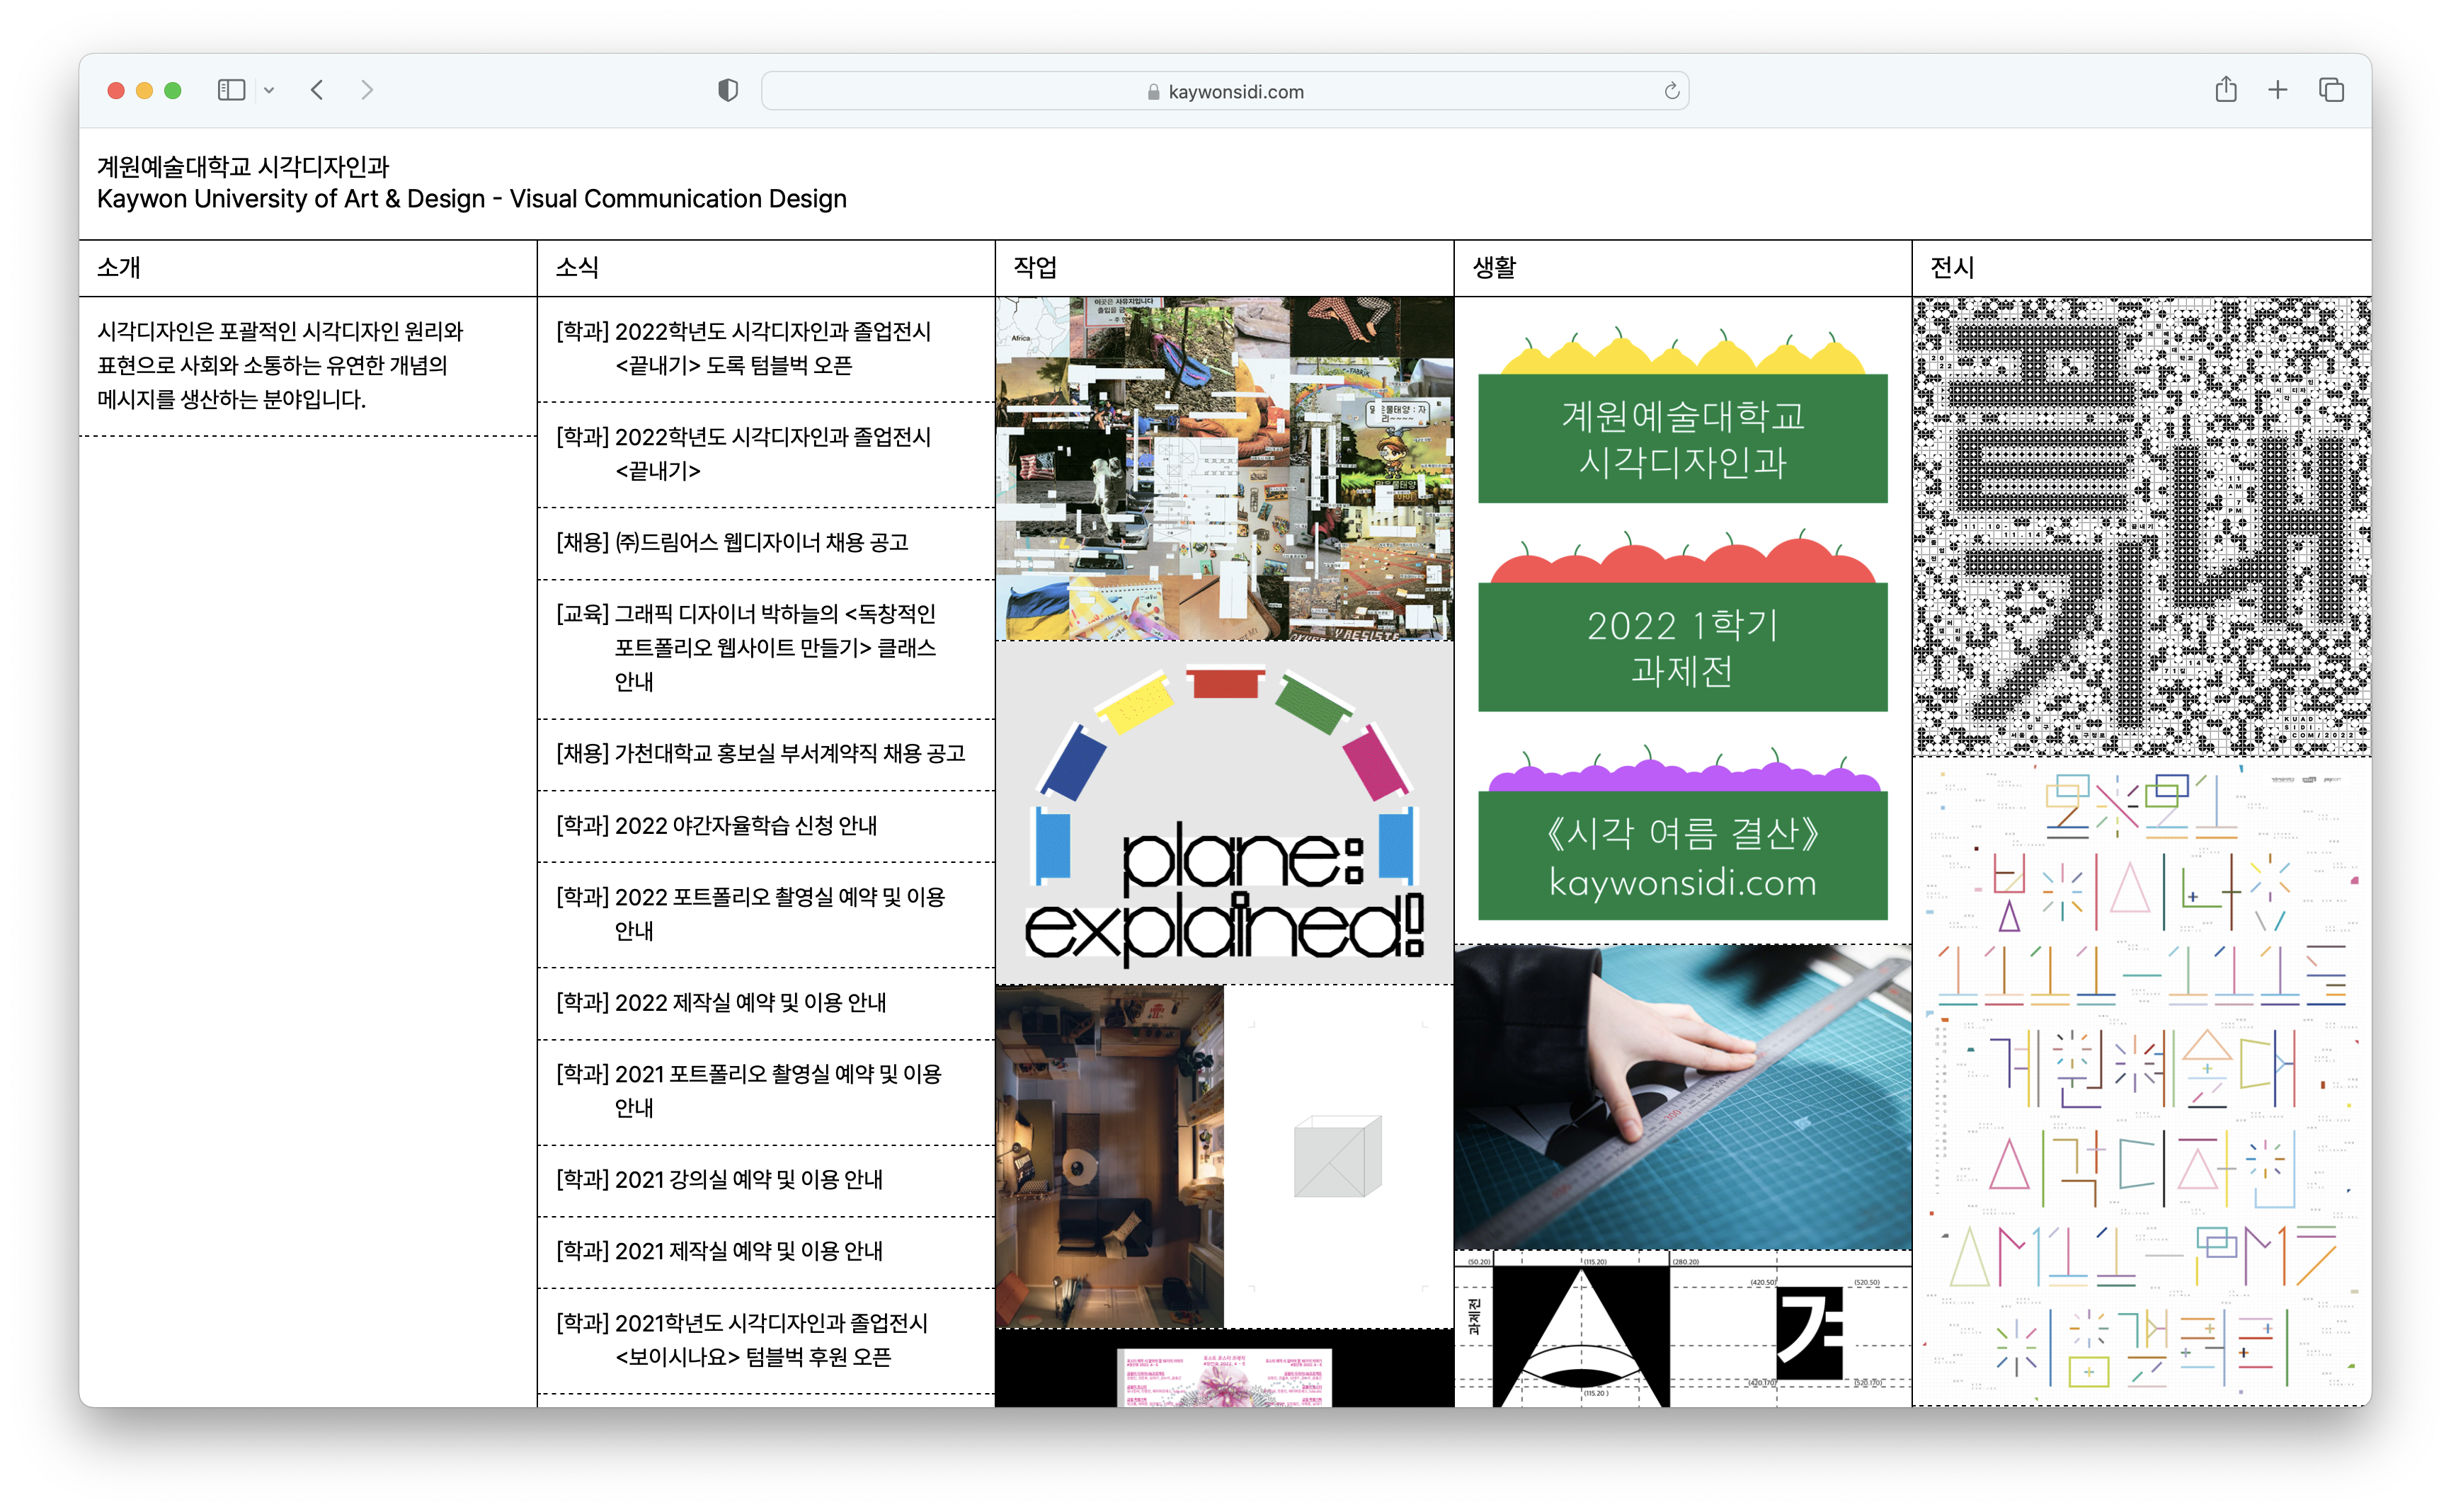The image size is (2451, 1512).
Task: Open a new tab with plus icon
Action: (2278, 90)
